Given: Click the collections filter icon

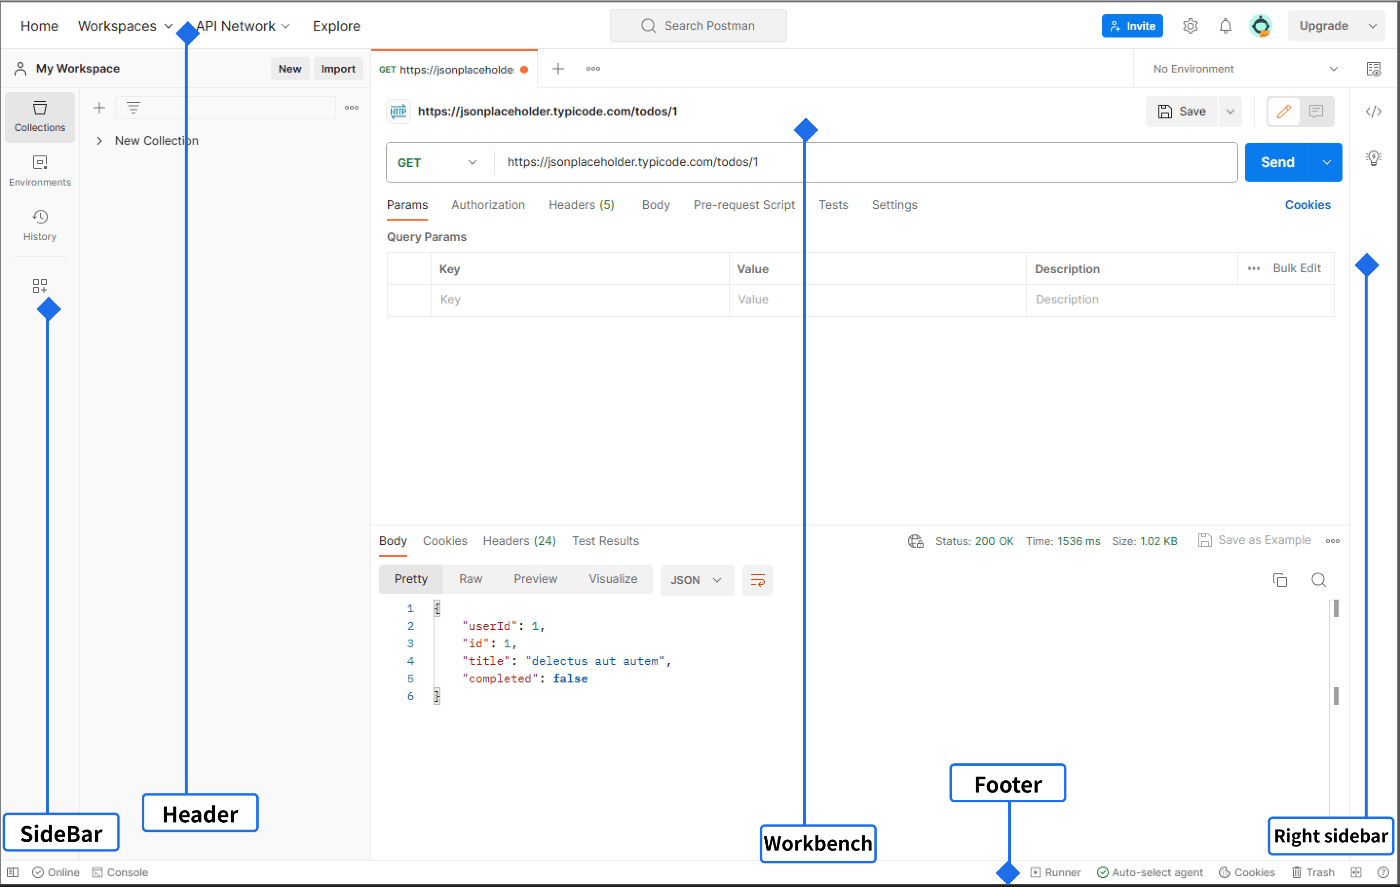Looking at the screenshot, I should [133, 108].
